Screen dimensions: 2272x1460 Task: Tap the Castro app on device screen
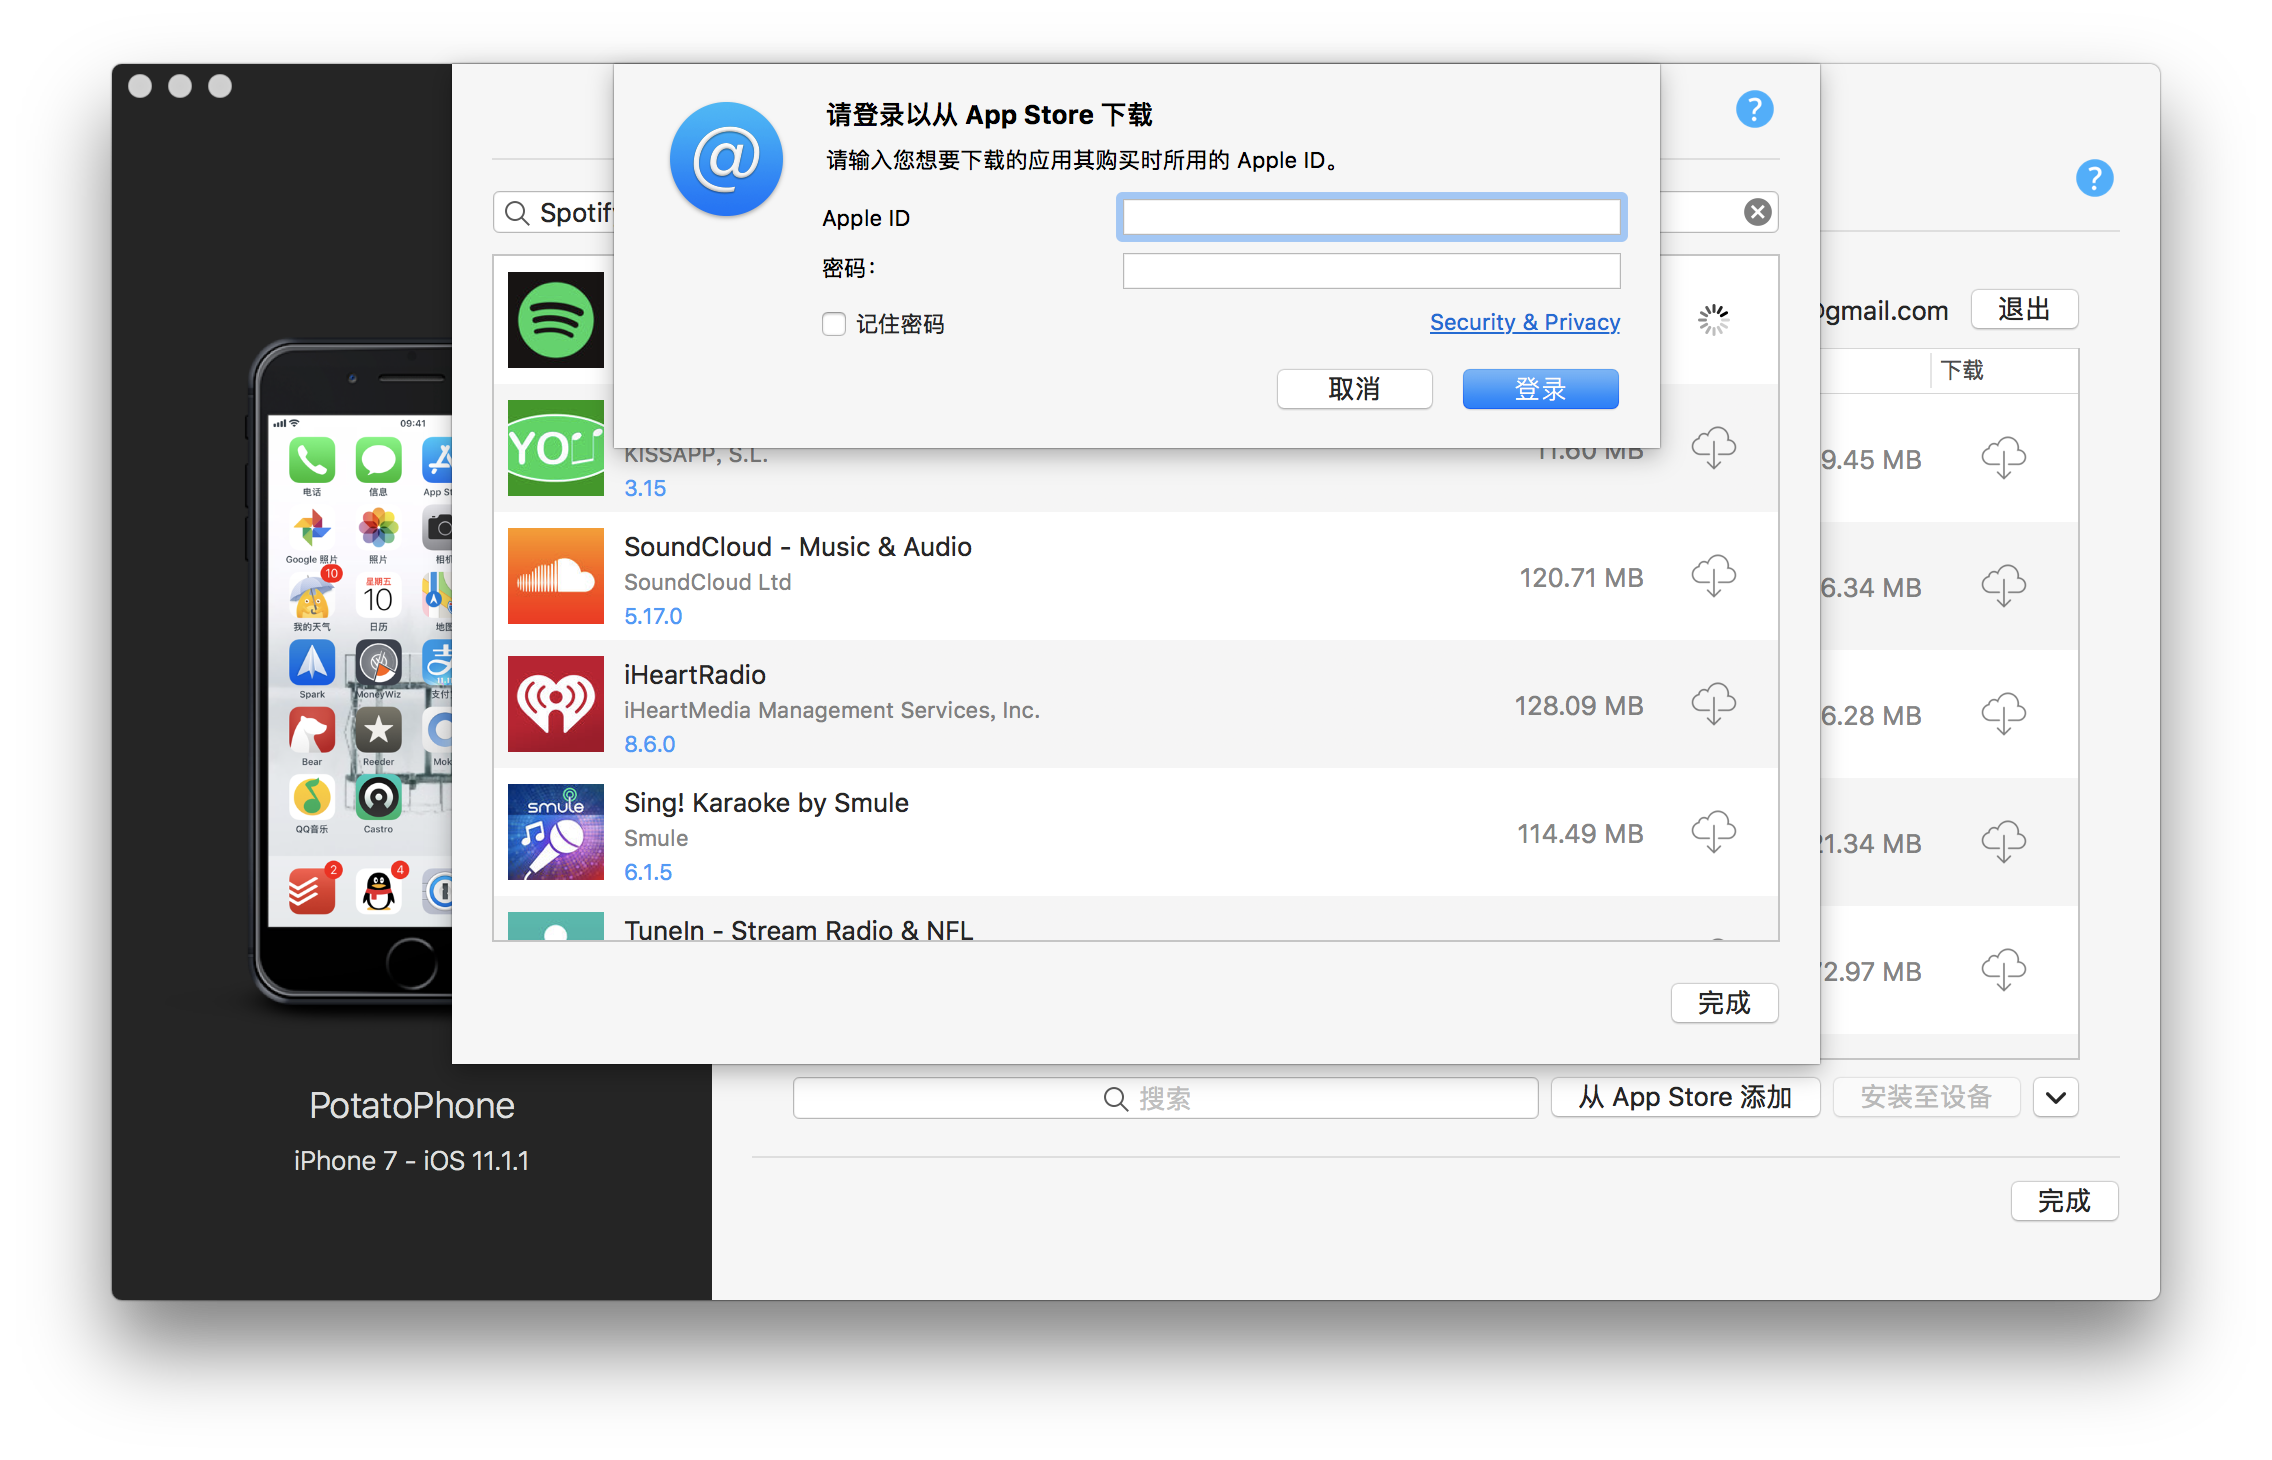coord(378,798)
